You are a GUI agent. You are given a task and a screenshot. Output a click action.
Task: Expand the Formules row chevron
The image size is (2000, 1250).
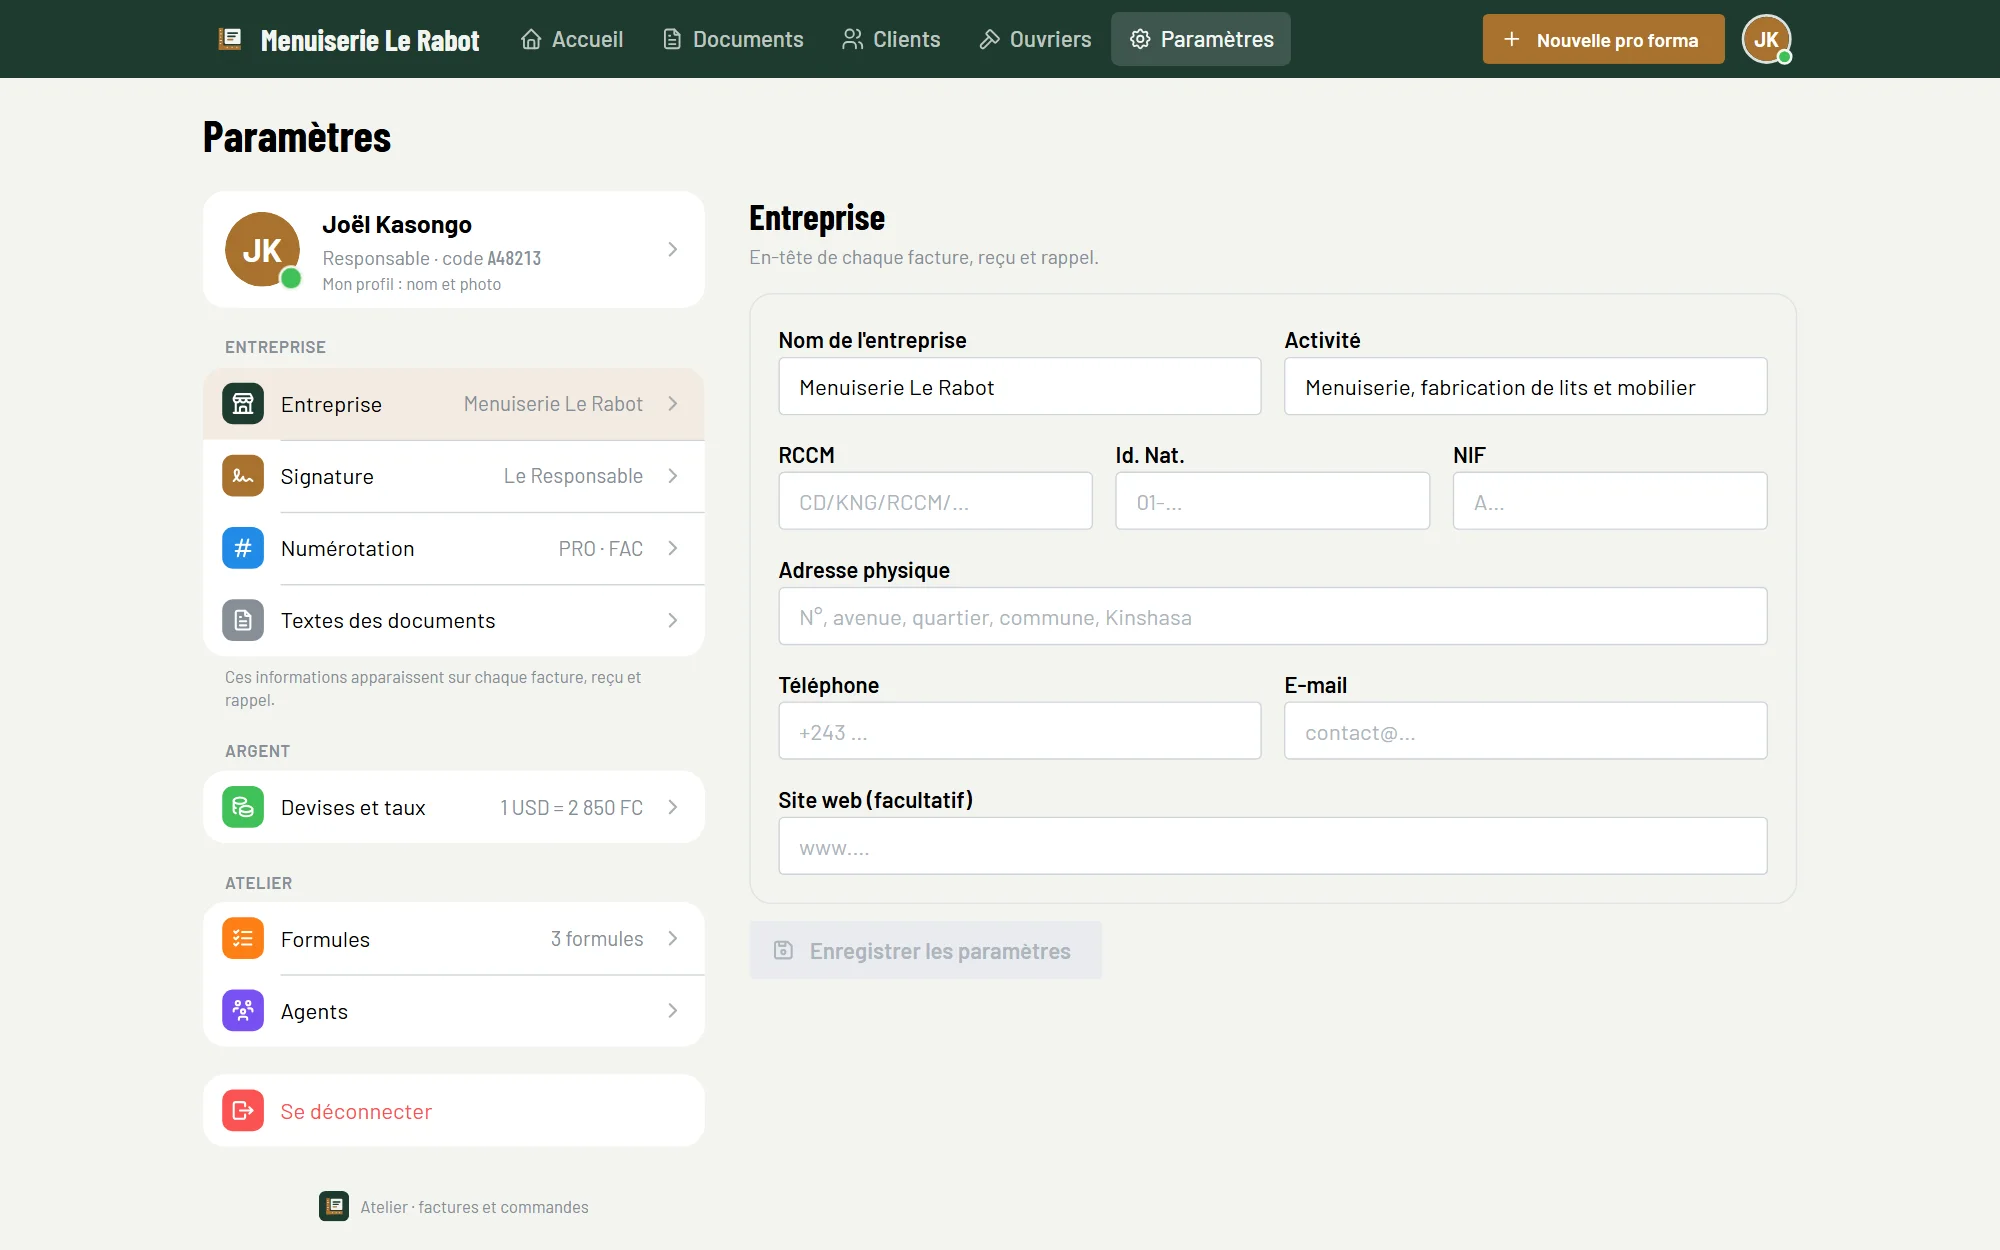673,938
